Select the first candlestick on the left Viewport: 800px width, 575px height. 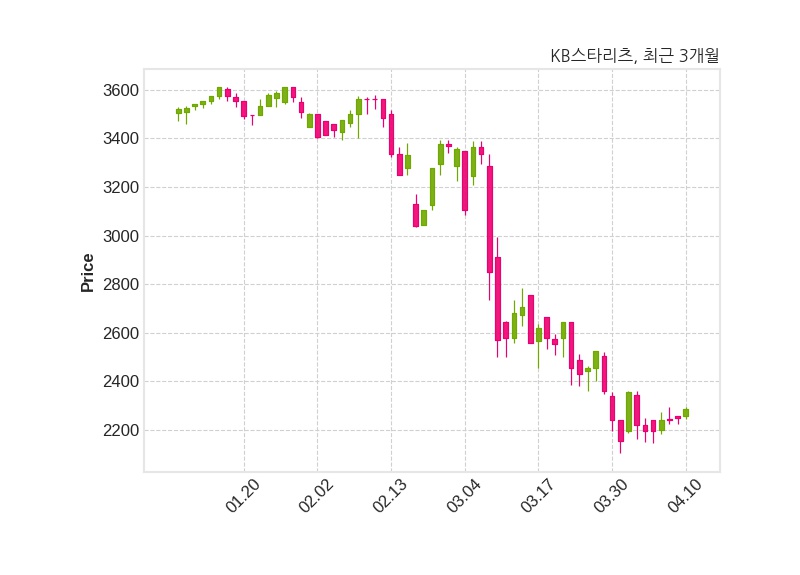tap(179, 111)
